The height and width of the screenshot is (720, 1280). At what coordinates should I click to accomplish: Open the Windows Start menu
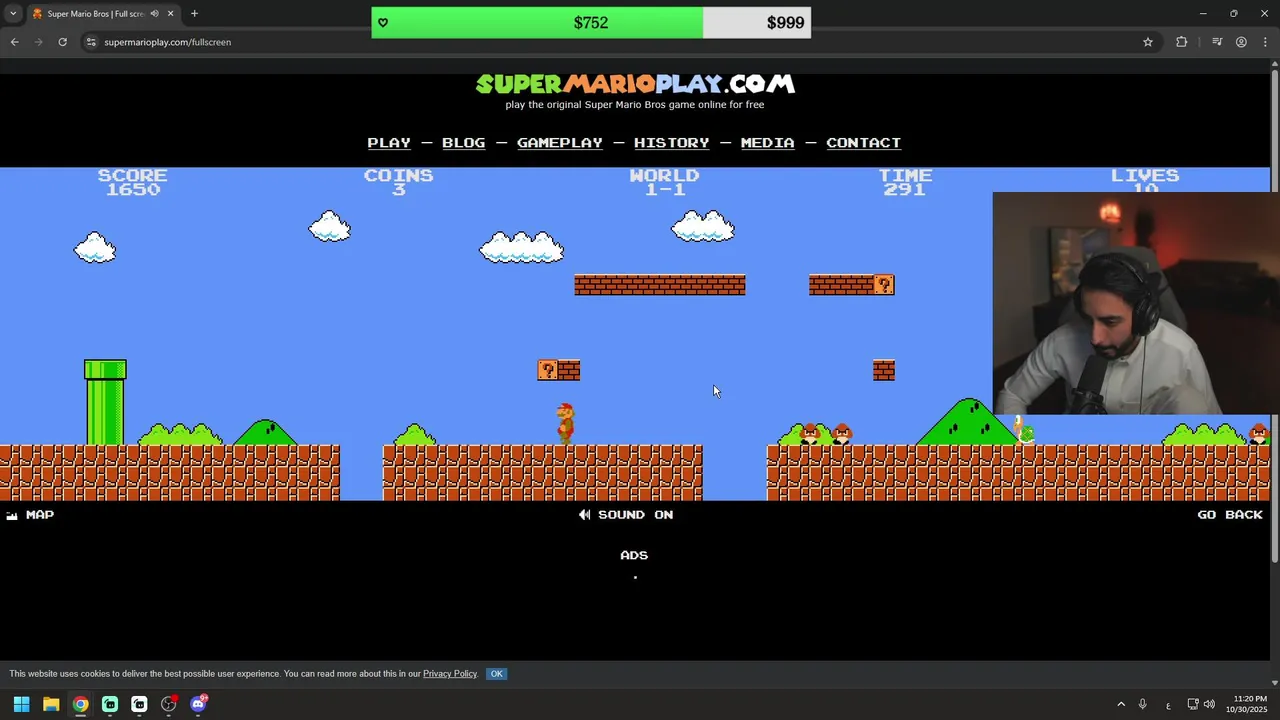pos(22,704)
